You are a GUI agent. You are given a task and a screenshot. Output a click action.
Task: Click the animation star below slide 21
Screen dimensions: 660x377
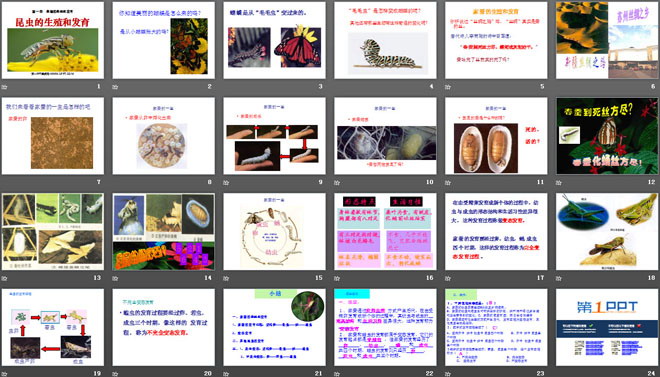click(x=226, y=374)
